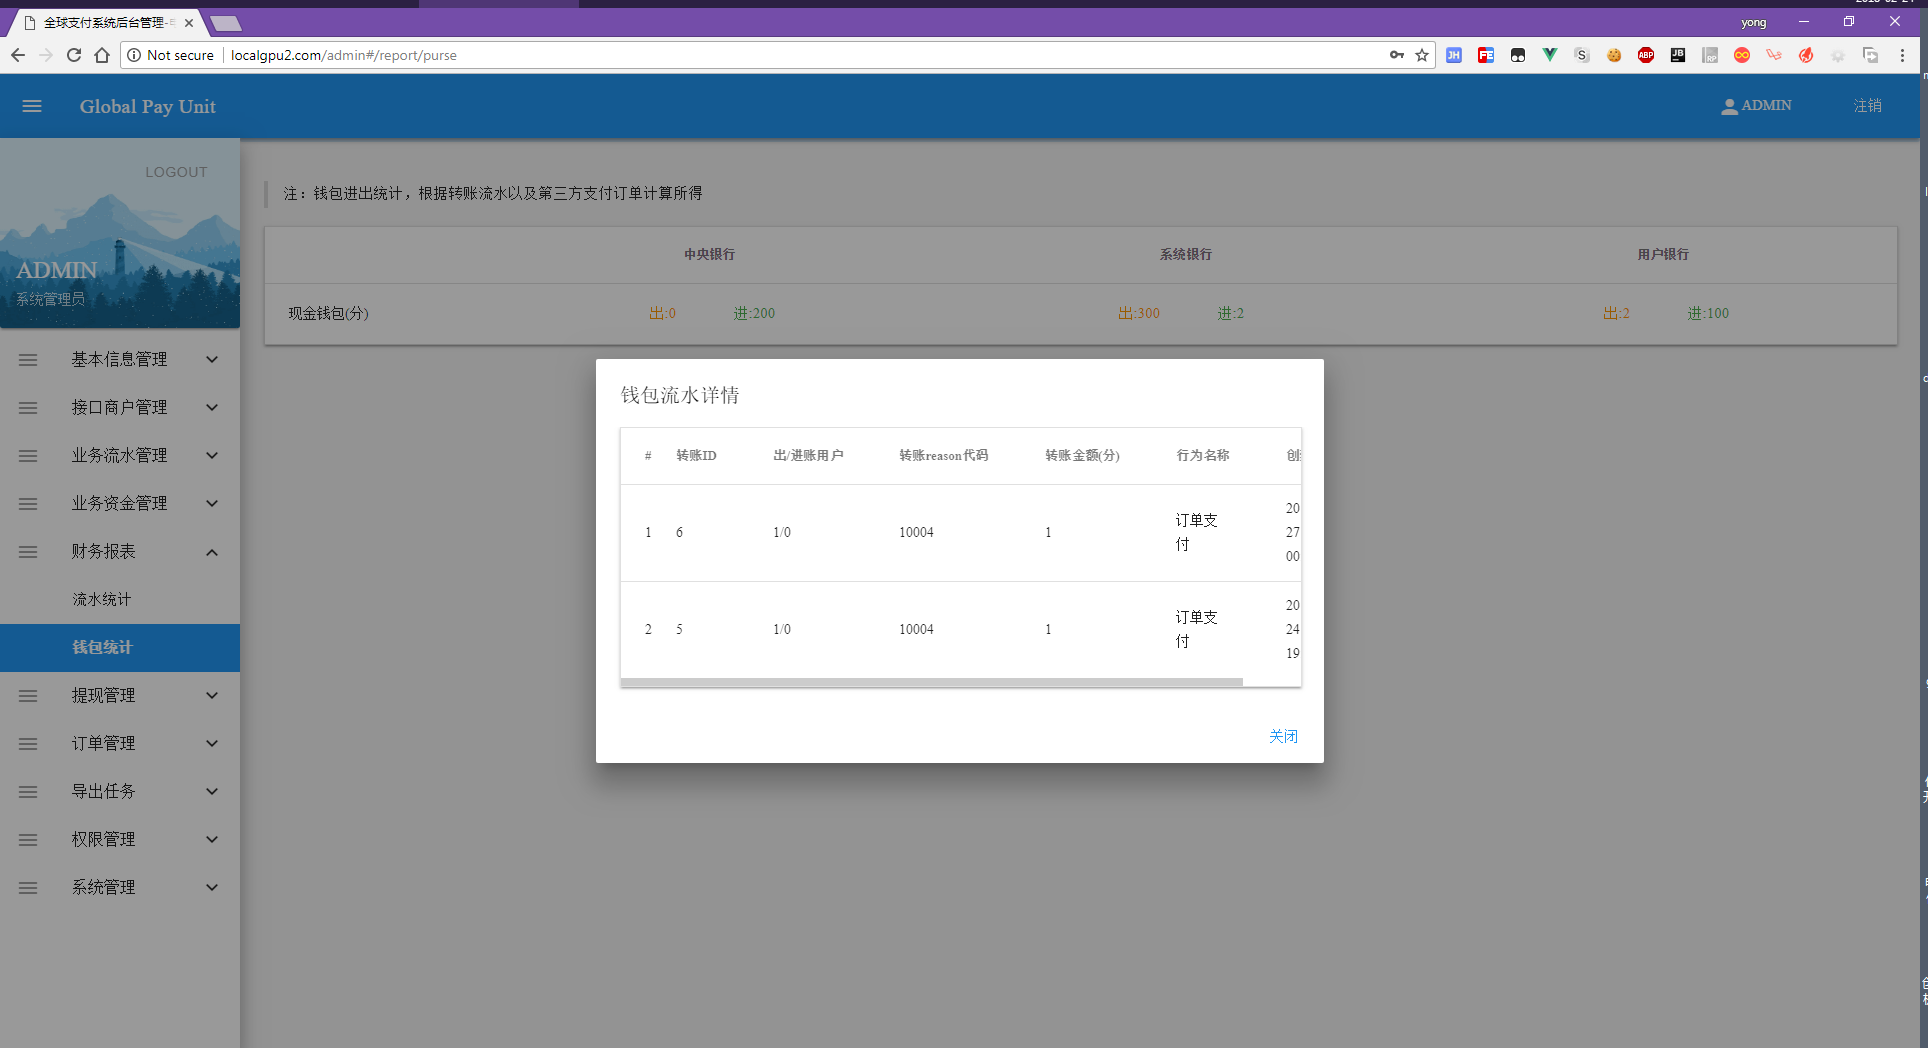The image size is (1928, 1048).
Task: Click the 转账ID column header
Action: pyautogui.click(x=696, y=455)
